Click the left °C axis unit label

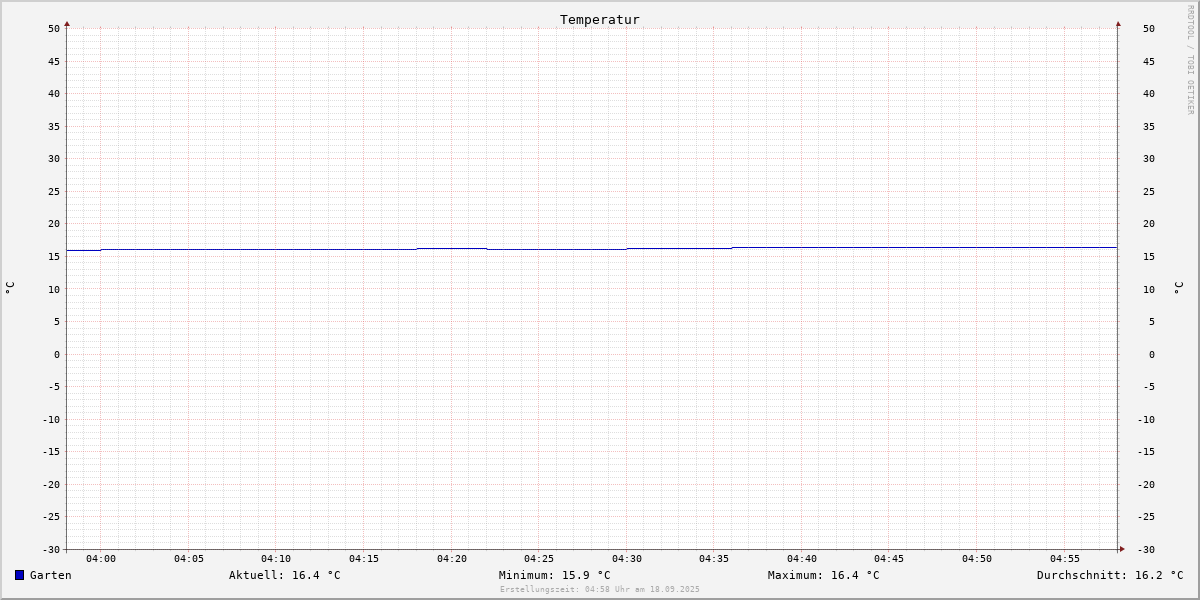point(10,287)
